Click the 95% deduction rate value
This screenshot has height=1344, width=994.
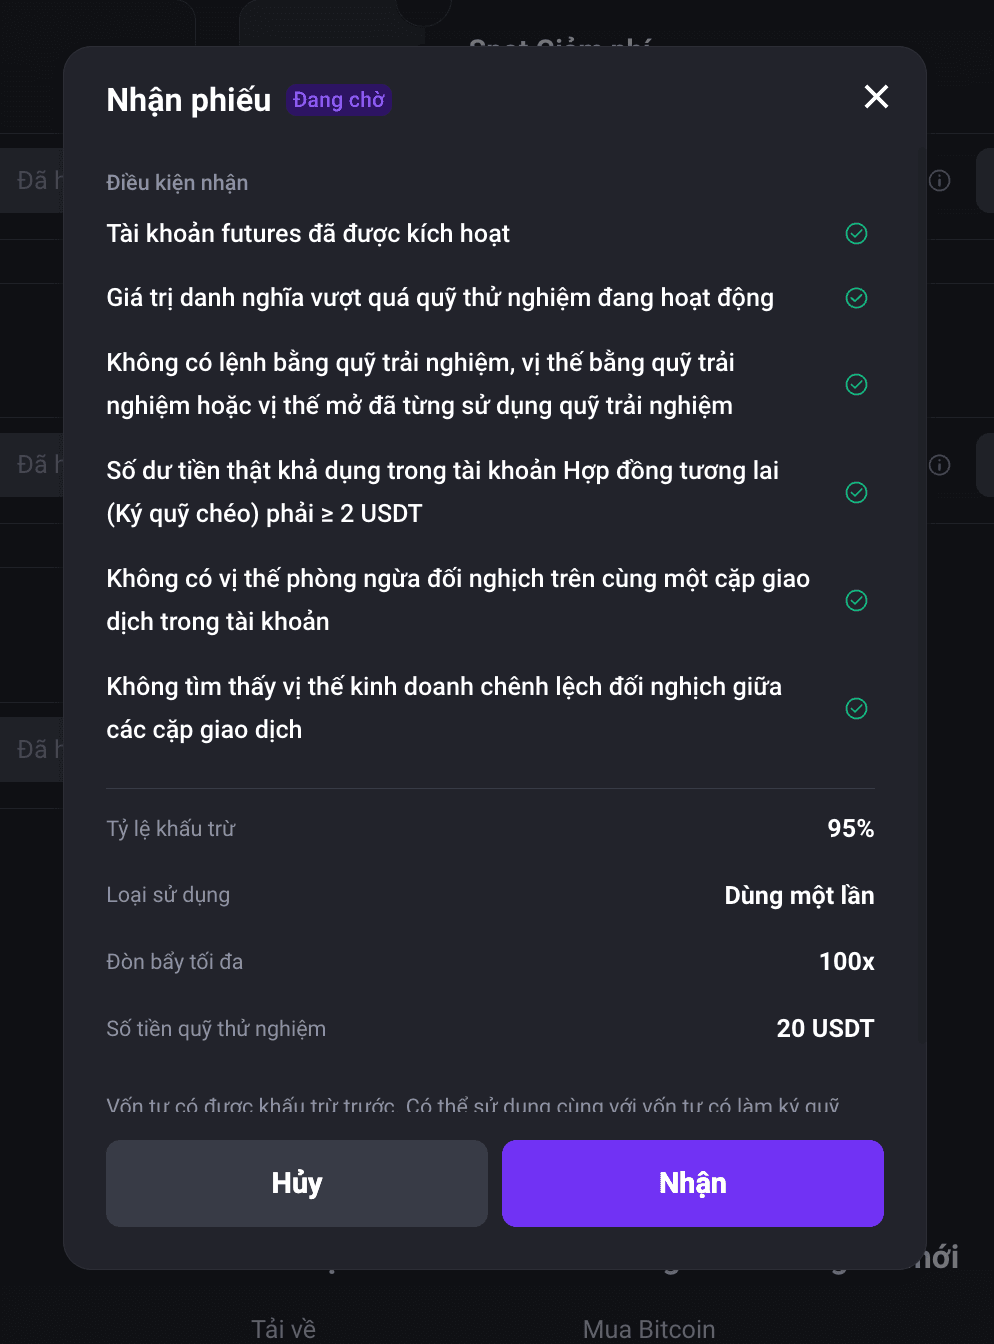pyautogui.click(x=851, y=828)
